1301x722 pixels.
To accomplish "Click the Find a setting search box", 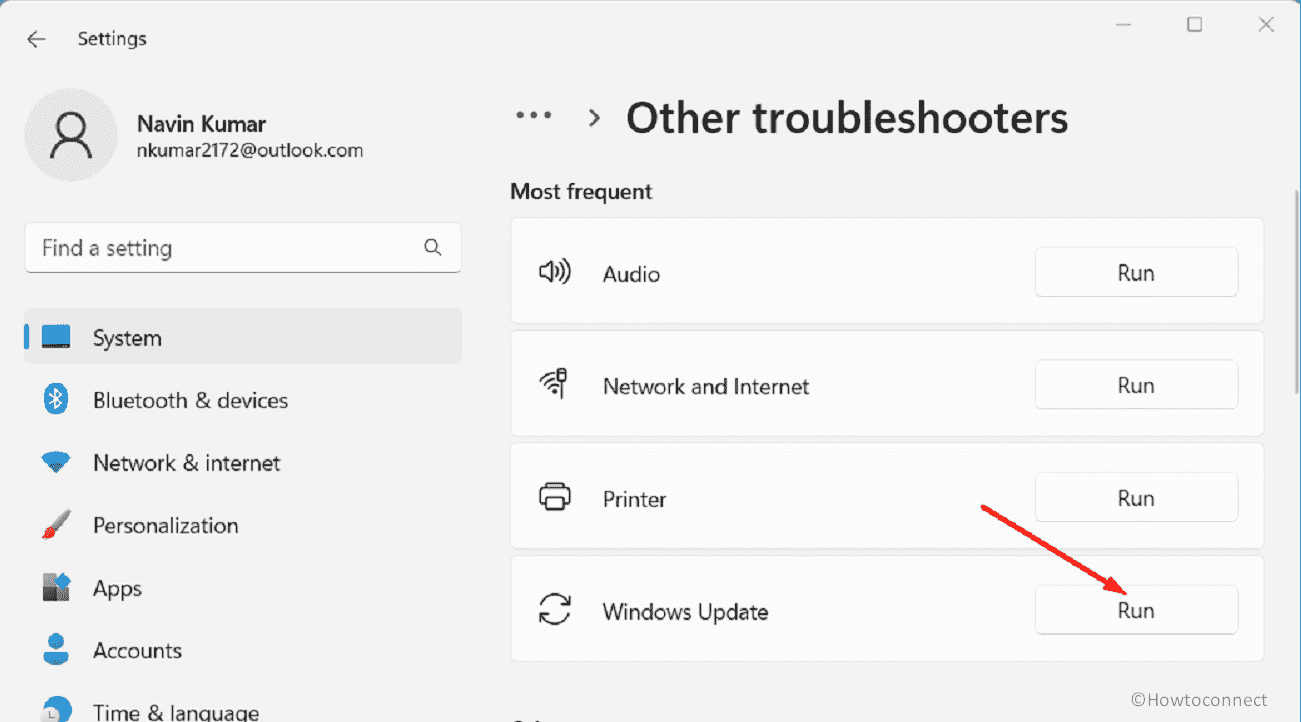I will pyautogui.click(x=243, y=247).
